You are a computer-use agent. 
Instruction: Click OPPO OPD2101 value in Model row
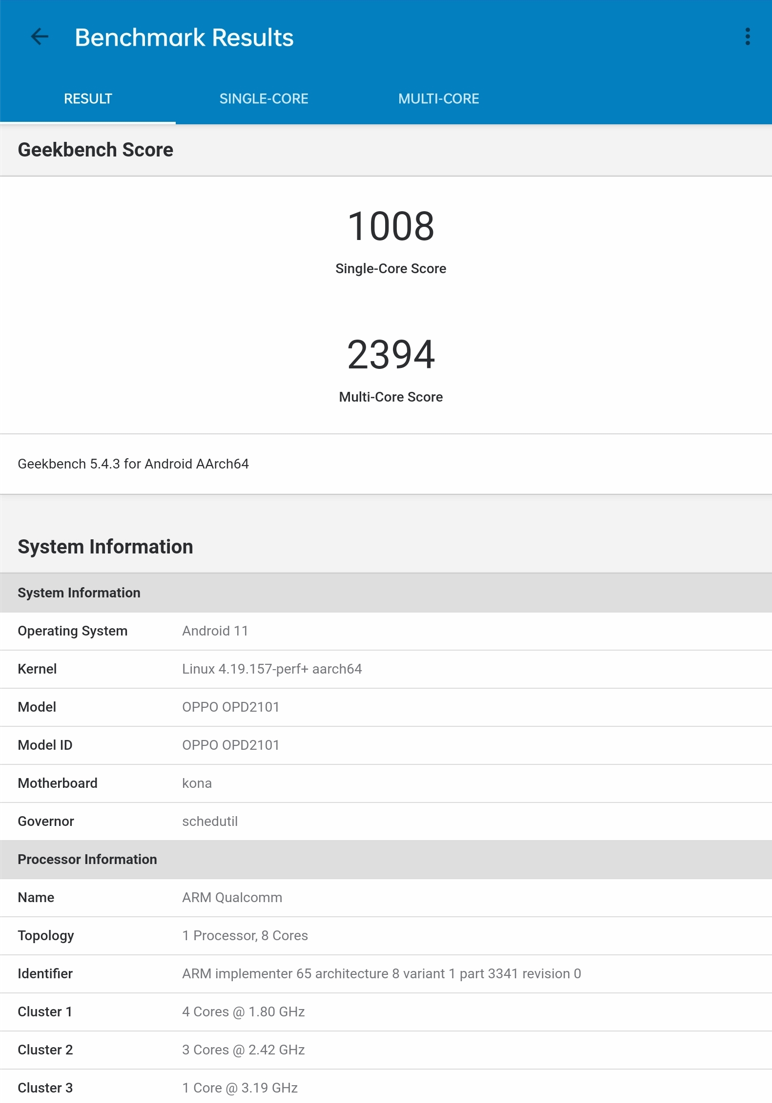[x=231, y=707]
